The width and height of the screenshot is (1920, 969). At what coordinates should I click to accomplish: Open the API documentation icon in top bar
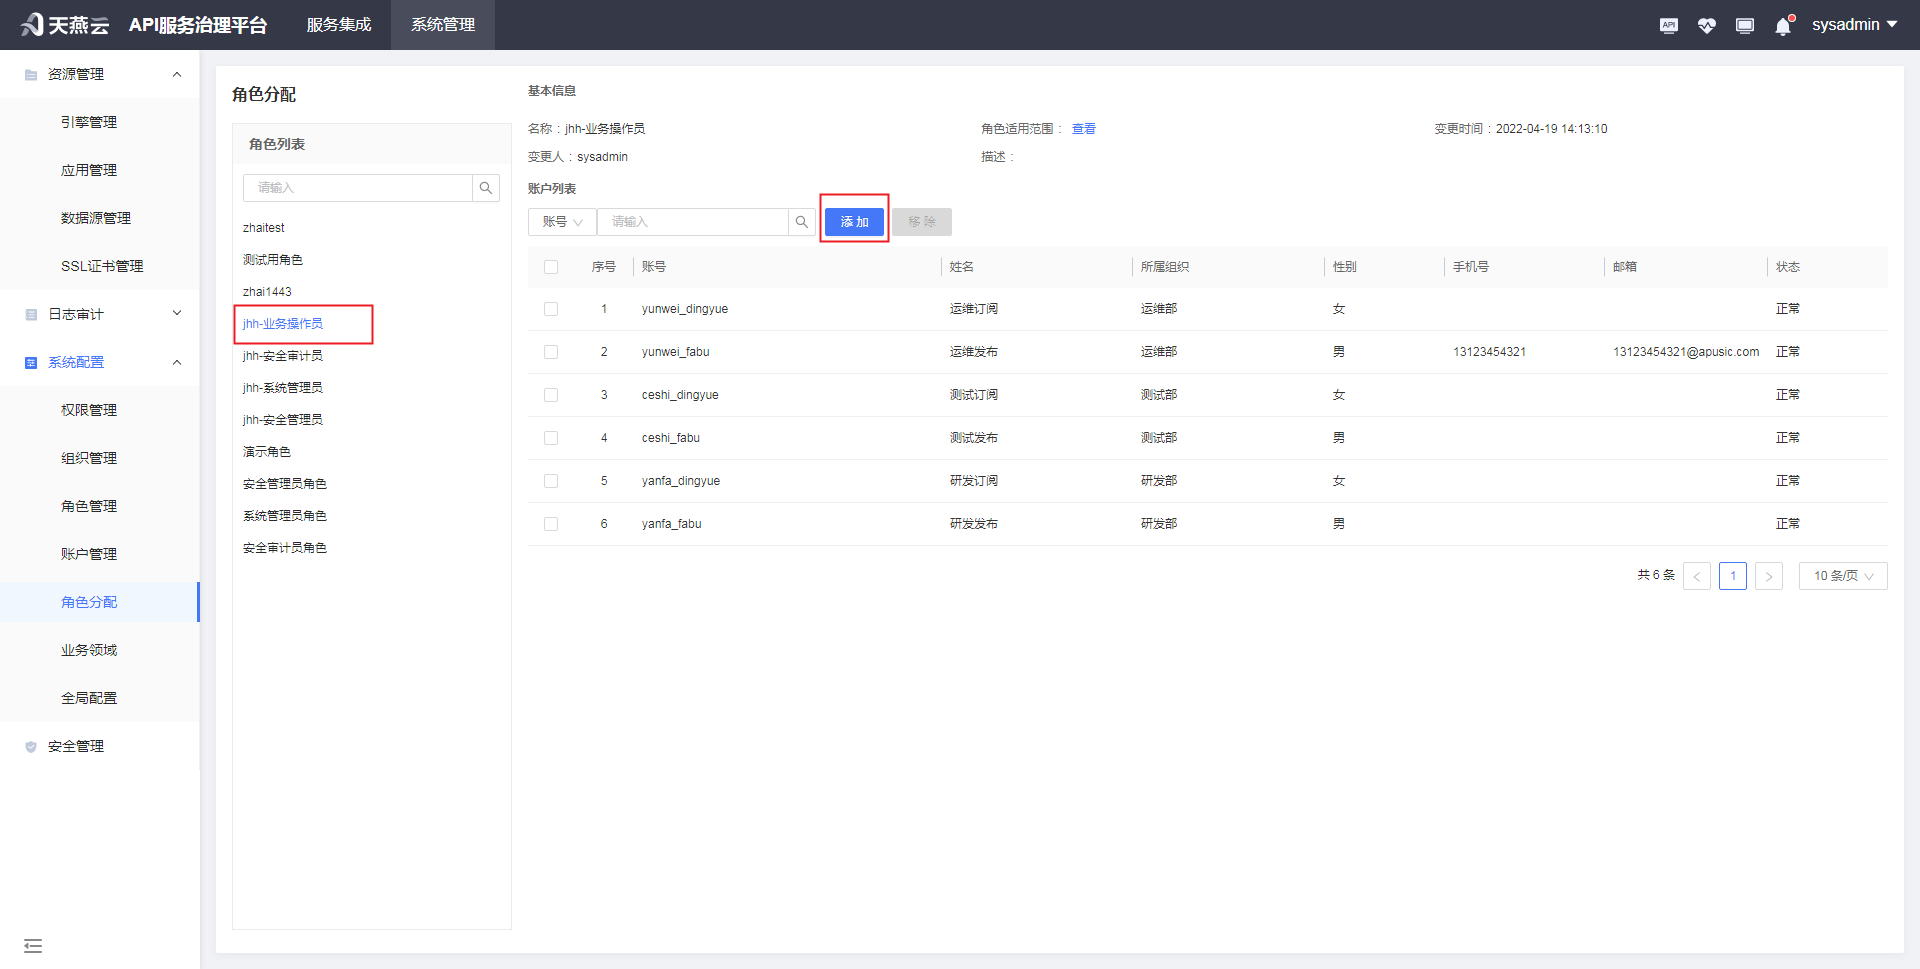pyautogui.click(x=1668, y=25)
